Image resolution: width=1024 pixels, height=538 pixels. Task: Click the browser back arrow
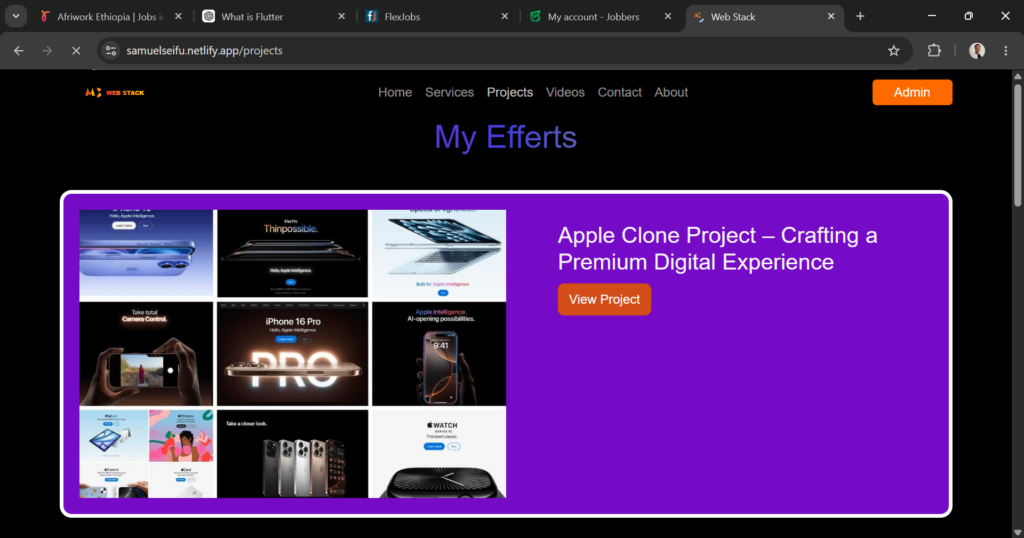18,50
